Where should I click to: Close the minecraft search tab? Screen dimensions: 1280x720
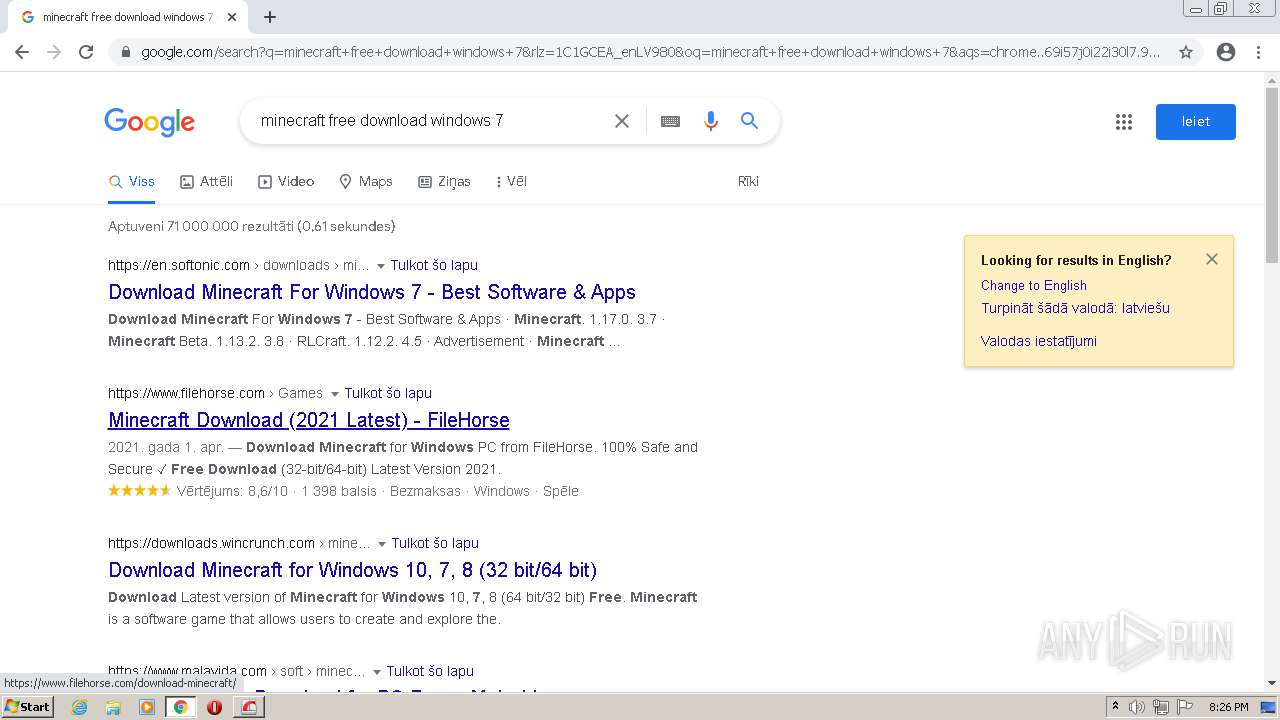(232, 17)
